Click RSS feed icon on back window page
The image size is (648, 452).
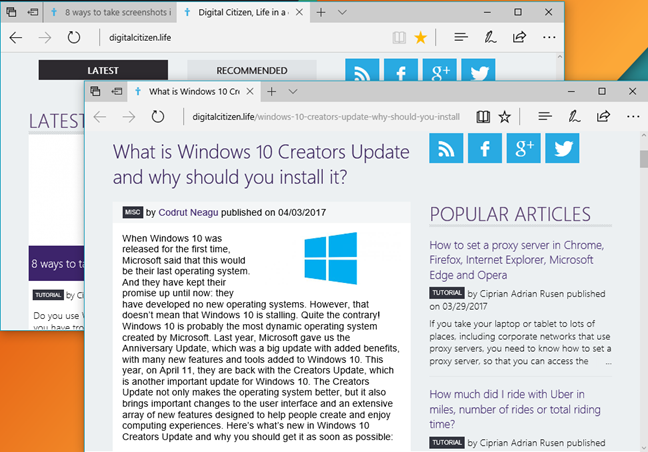[x=362, y=70]
